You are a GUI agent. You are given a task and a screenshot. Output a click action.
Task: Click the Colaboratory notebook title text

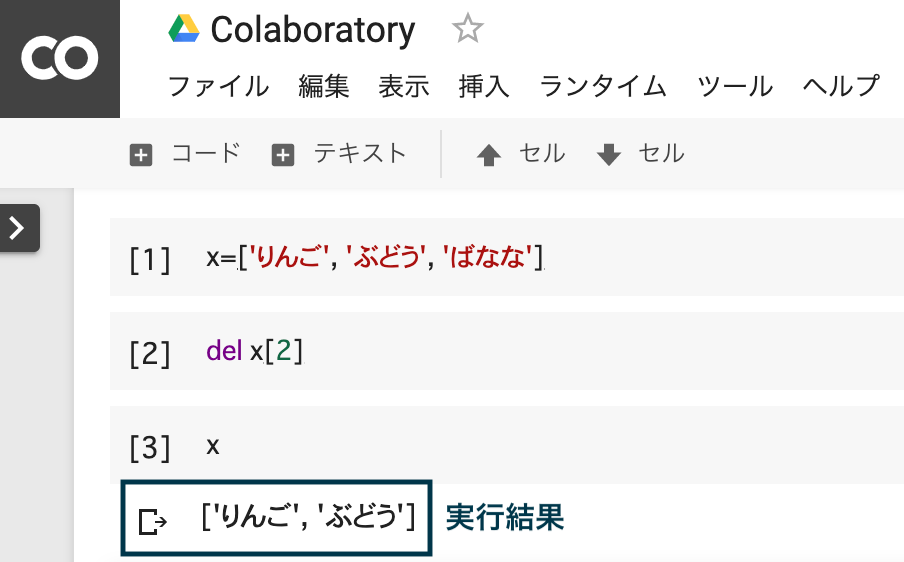(312, 30)
